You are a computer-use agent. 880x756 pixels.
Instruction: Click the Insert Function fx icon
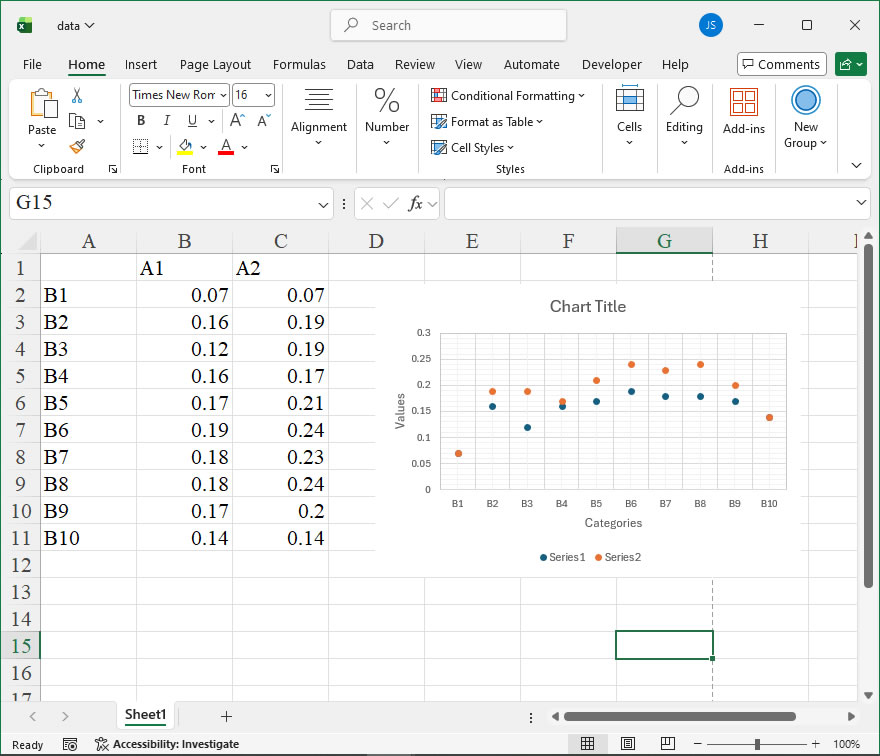coord(416,203)
